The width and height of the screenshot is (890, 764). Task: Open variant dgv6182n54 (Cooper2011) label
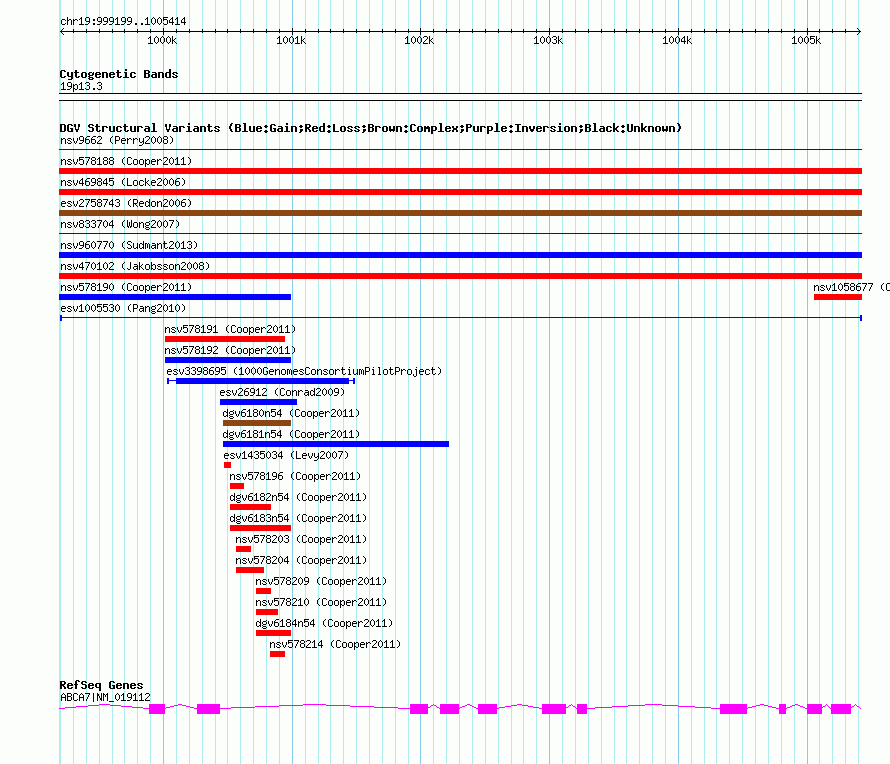click(298, 497)
